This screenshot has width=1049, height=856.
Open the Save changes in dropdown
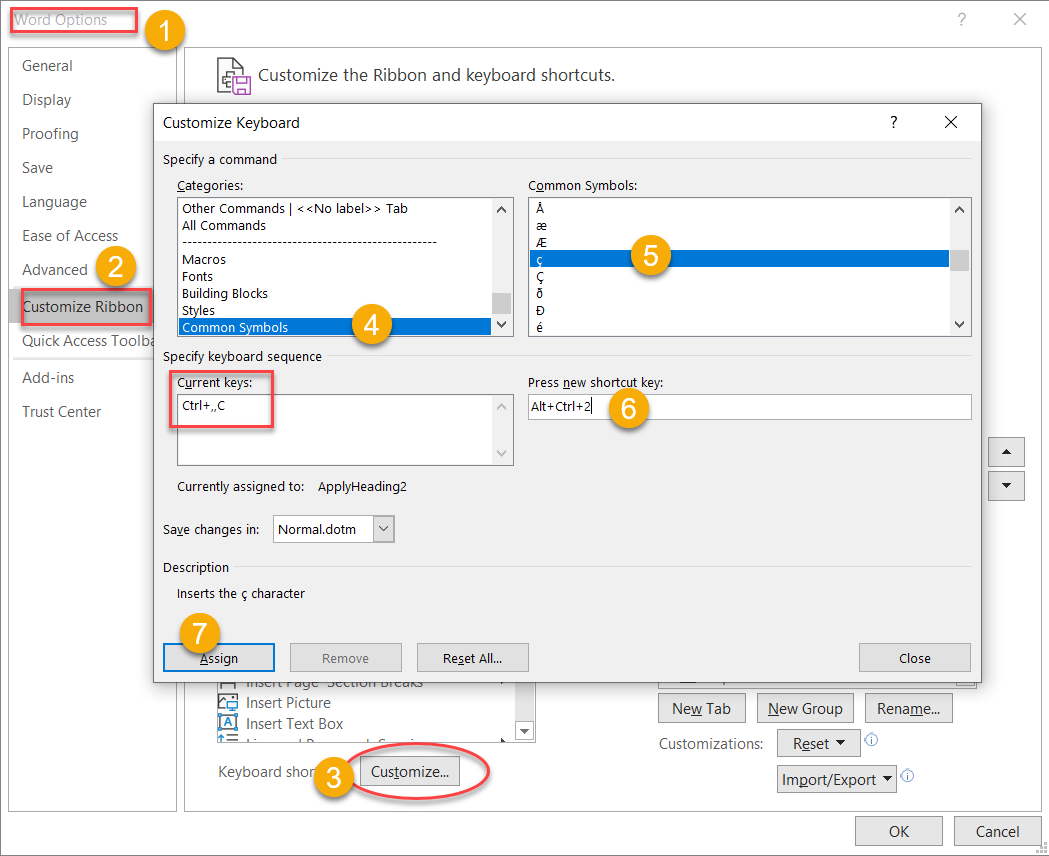[x=383, y=529]
